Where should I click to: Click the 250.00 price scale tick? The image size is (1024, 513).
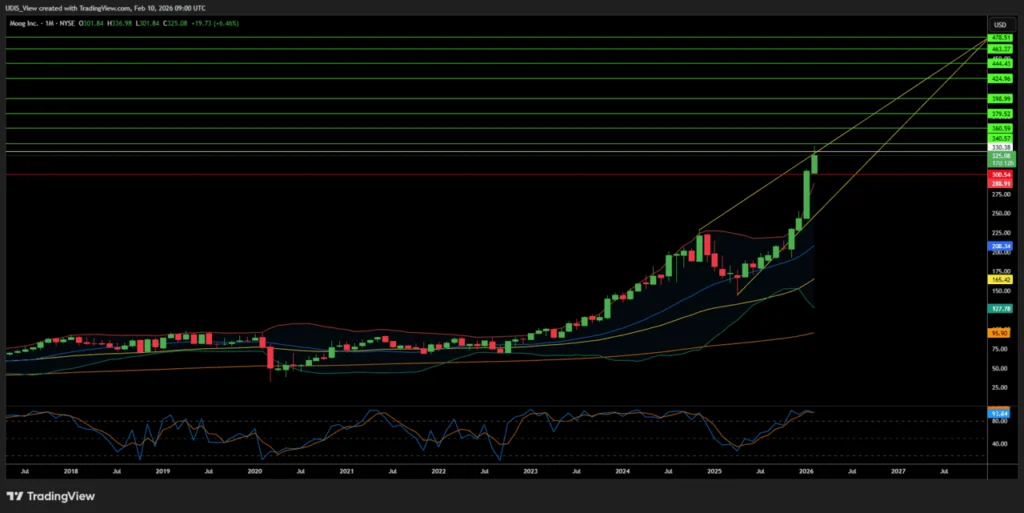(1001, 213)
